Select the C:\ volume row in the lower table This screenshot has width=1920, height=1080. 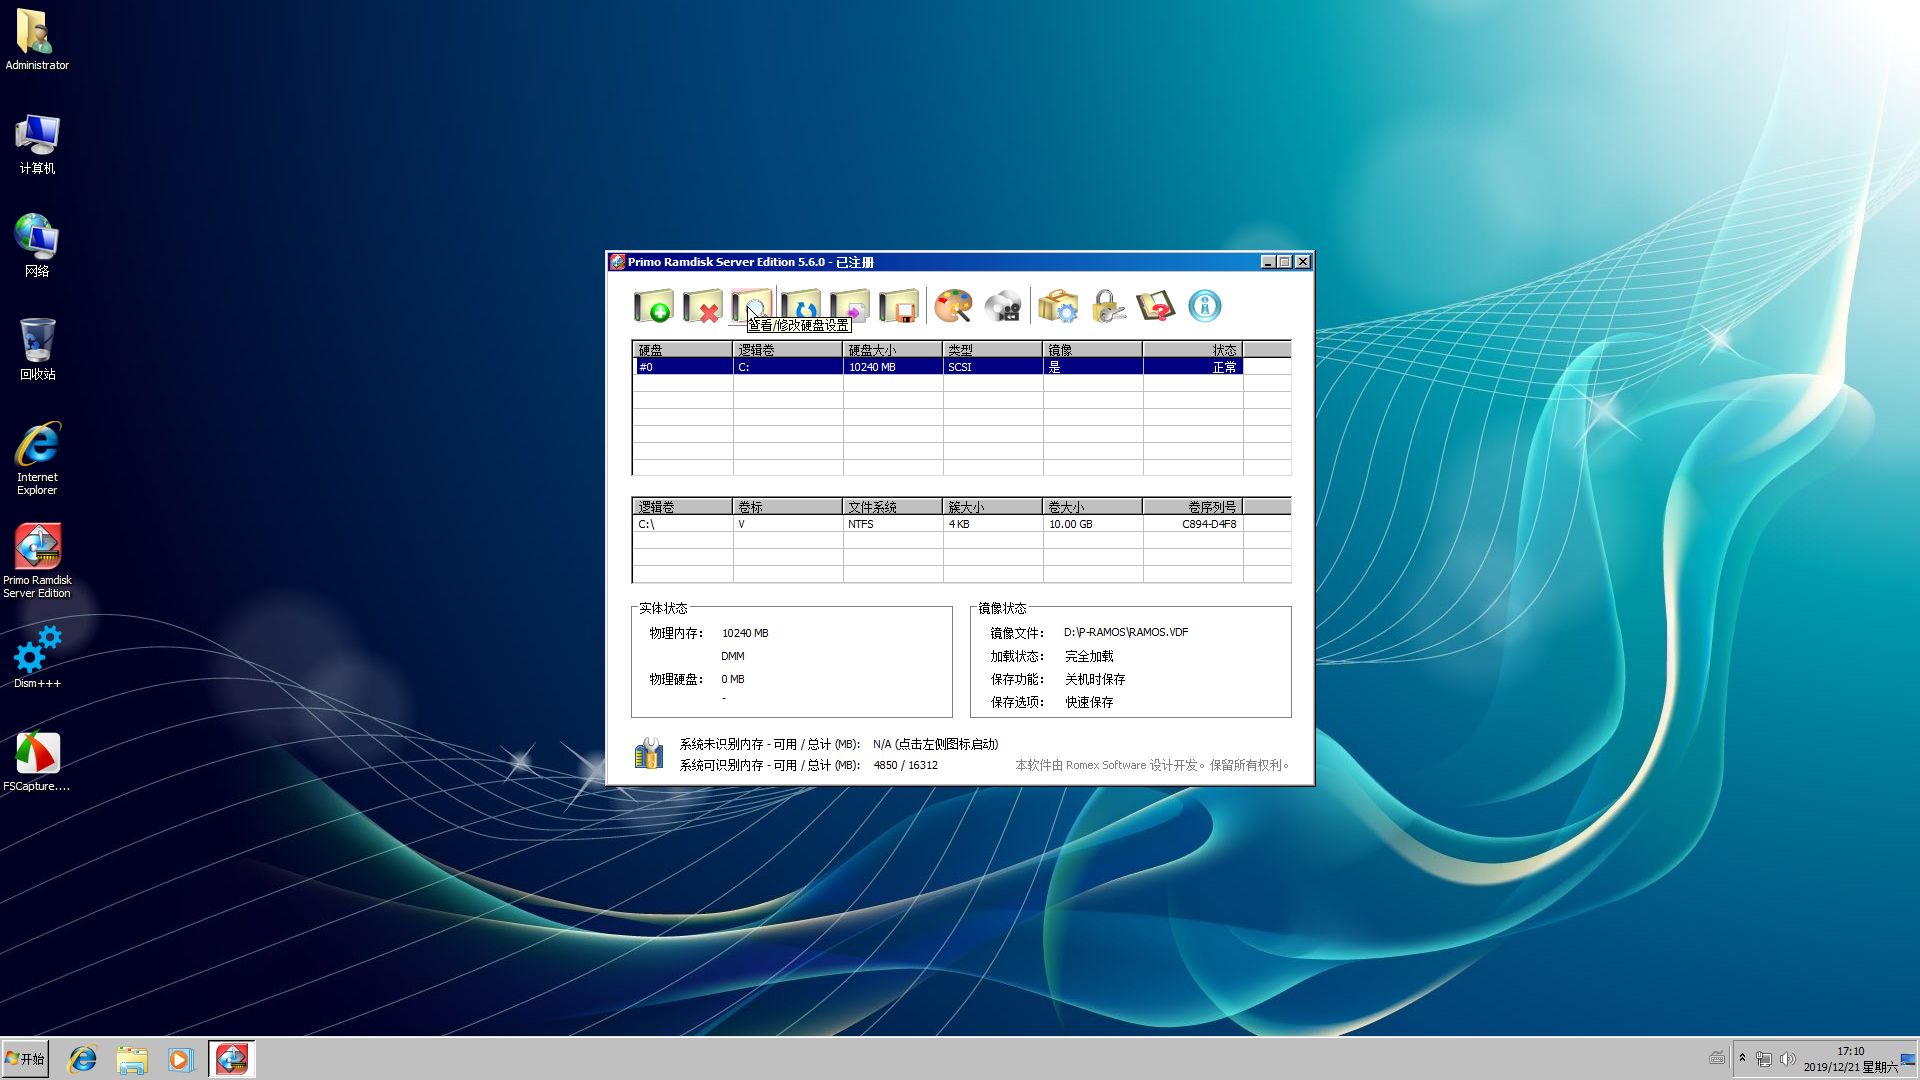click(x=938, y=524)
